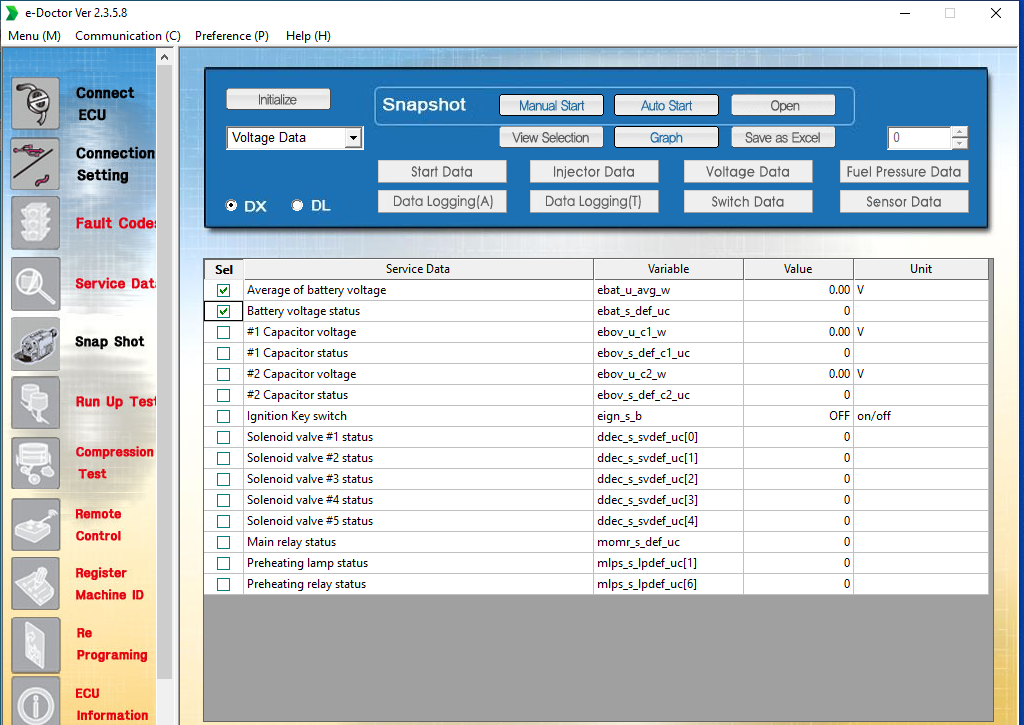Image resolution: width=1024 pixels, height=725 pixels.
Task: Click the snapshot Open button
Action: tap(784, 105)
